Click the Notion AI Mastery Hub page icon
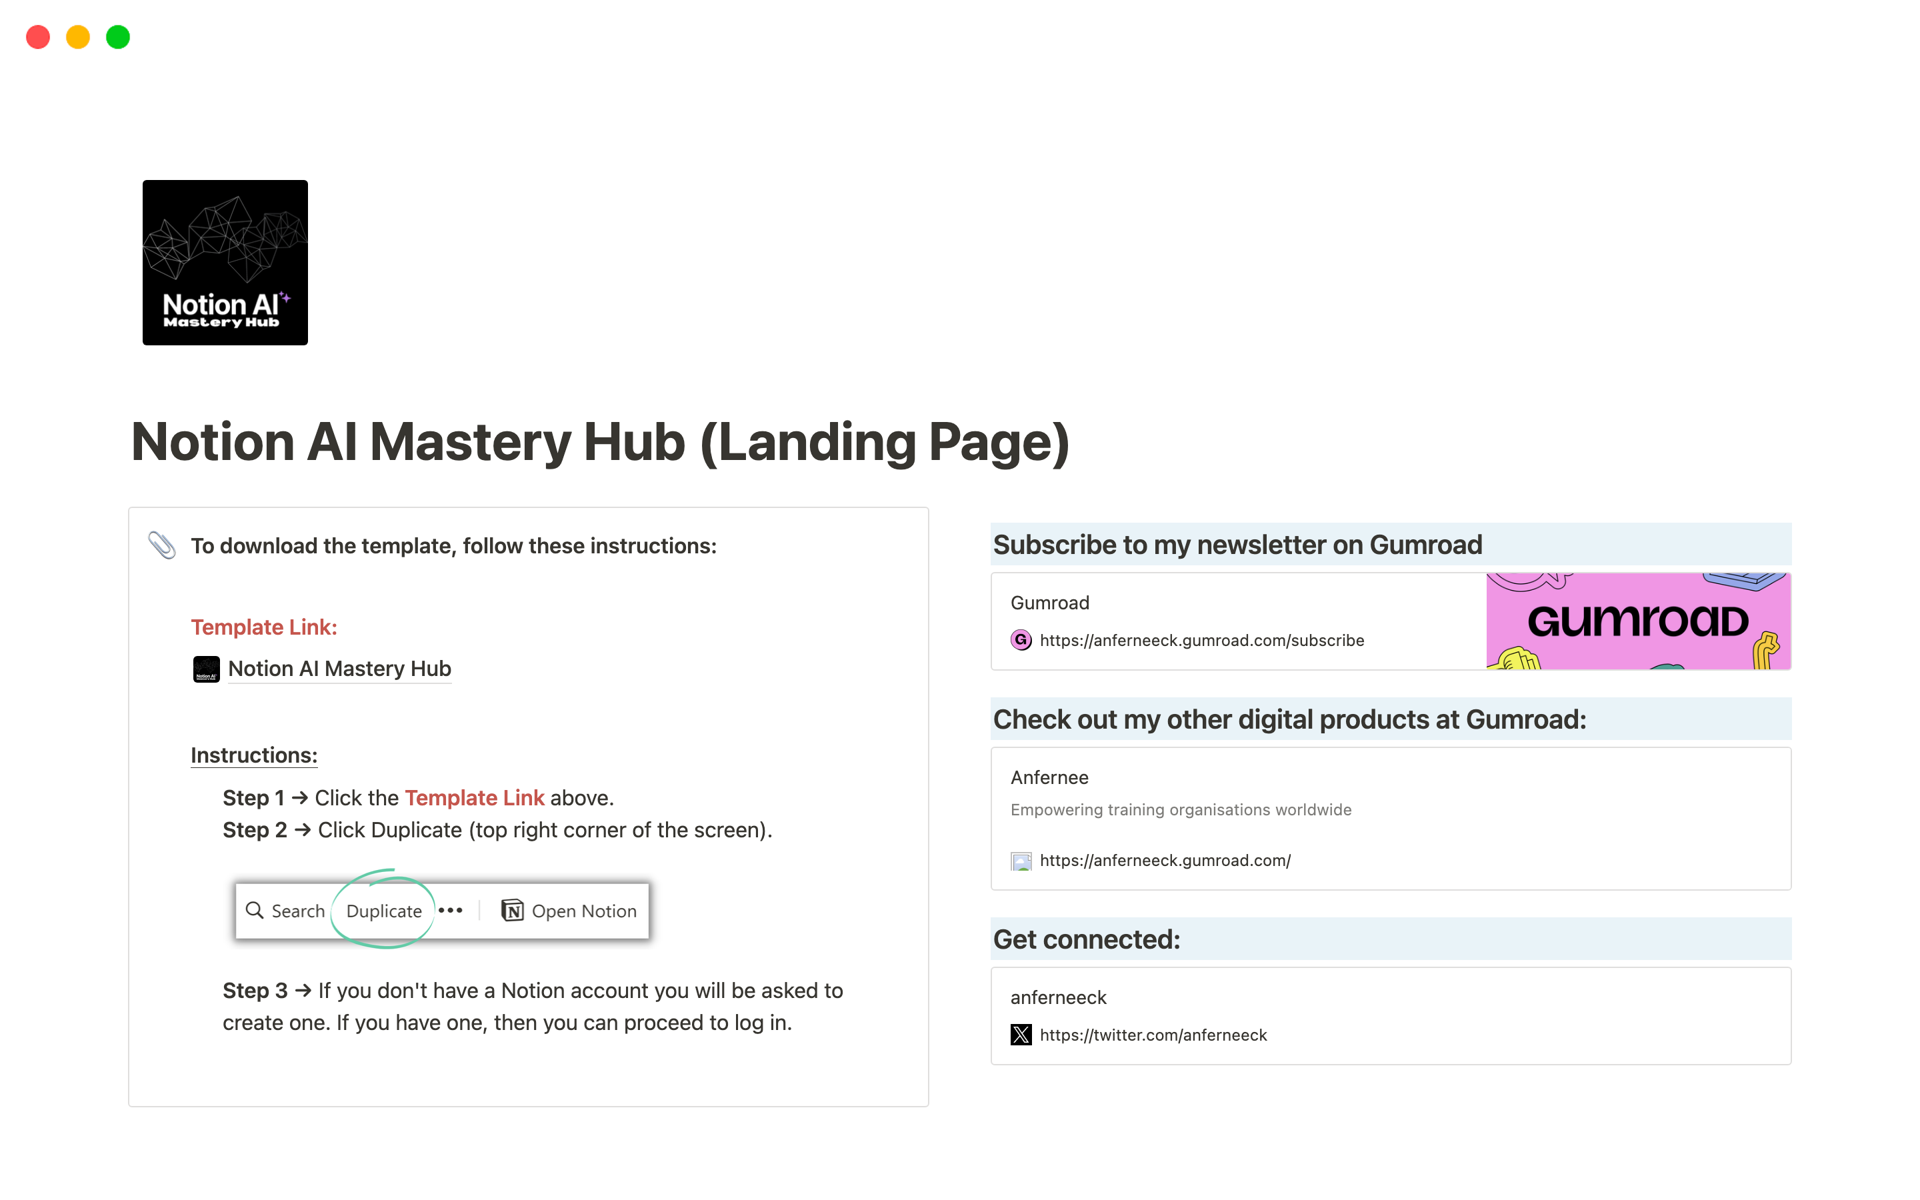This screenshot has height=1200, width=1920. click(x=225, y=262)
